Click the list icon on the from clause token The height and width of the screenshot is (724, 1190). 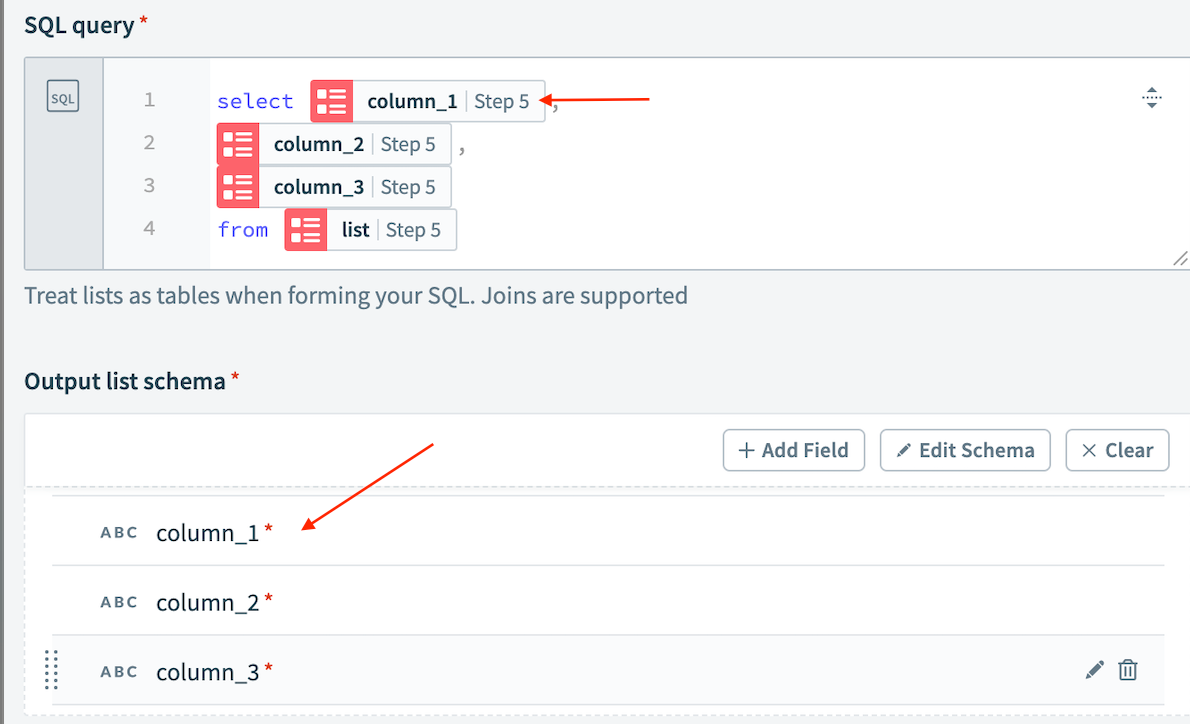pos(305,229)
